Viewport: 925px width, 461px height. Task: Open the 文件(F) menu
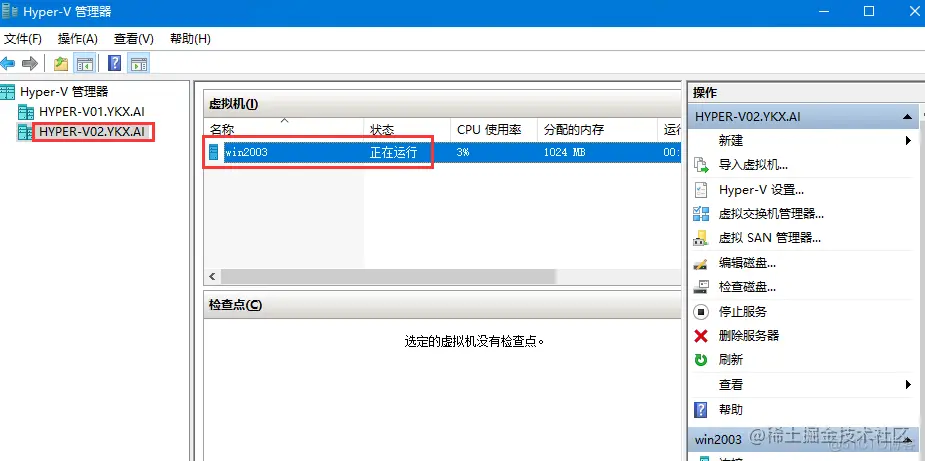tap(23, 39)
